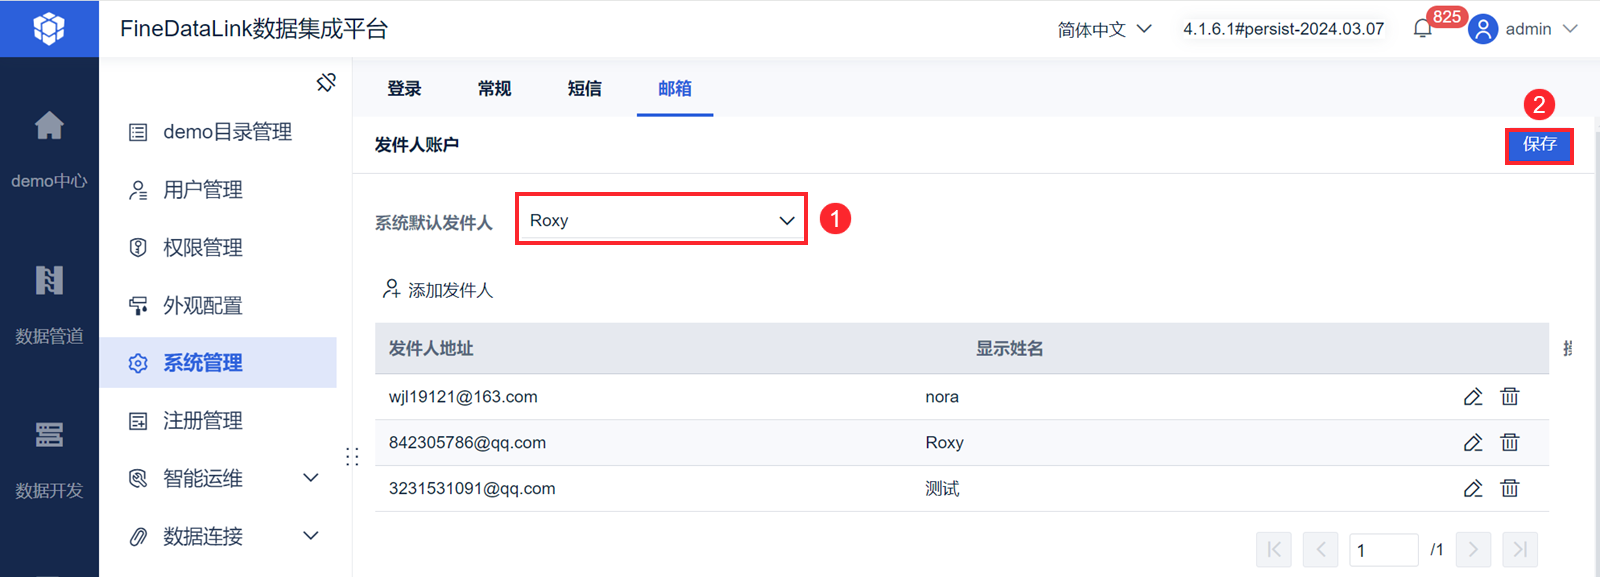Switch to the 短信 tab
The height and width of the screenshot is (577, 1600).
pos(584,89)
